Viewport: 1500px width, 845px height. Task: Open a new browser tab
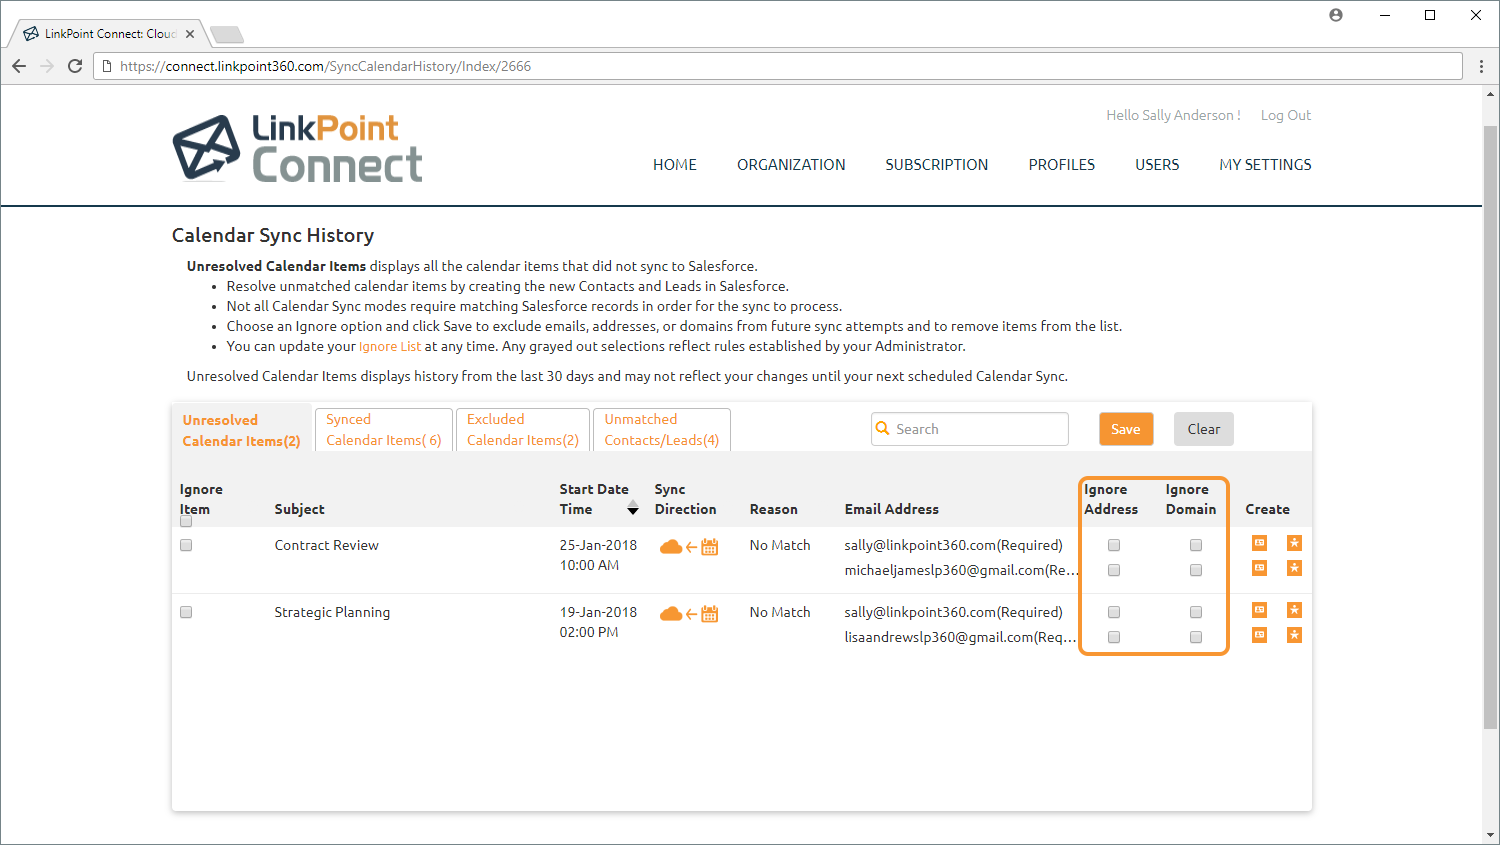click(x=228, y=35)
